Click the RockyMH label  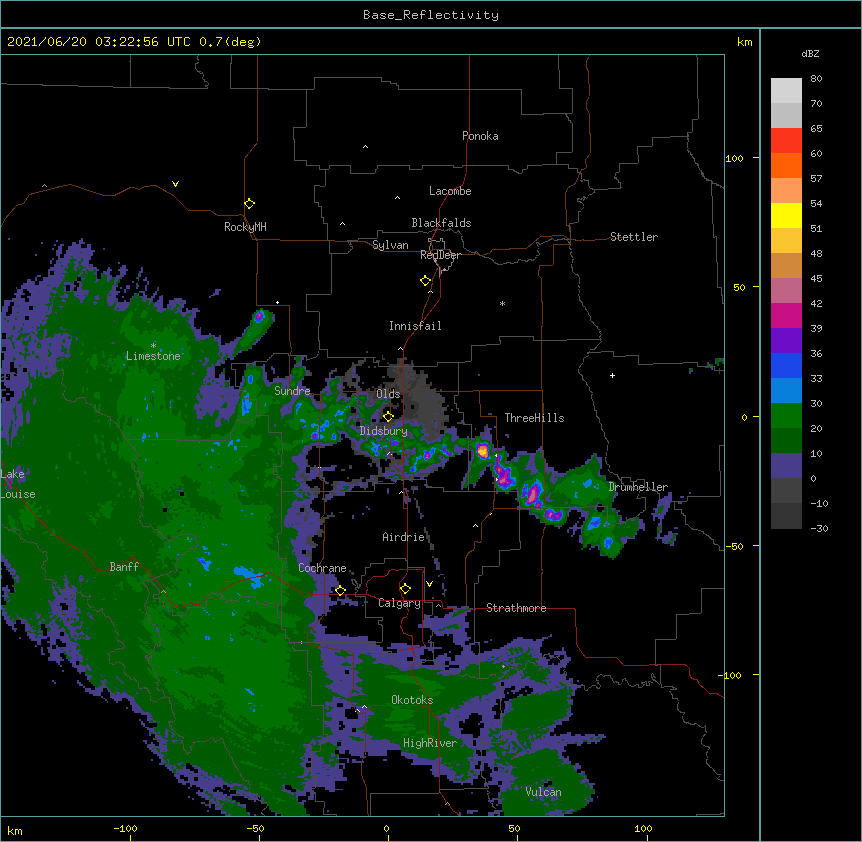coord(245,227)
